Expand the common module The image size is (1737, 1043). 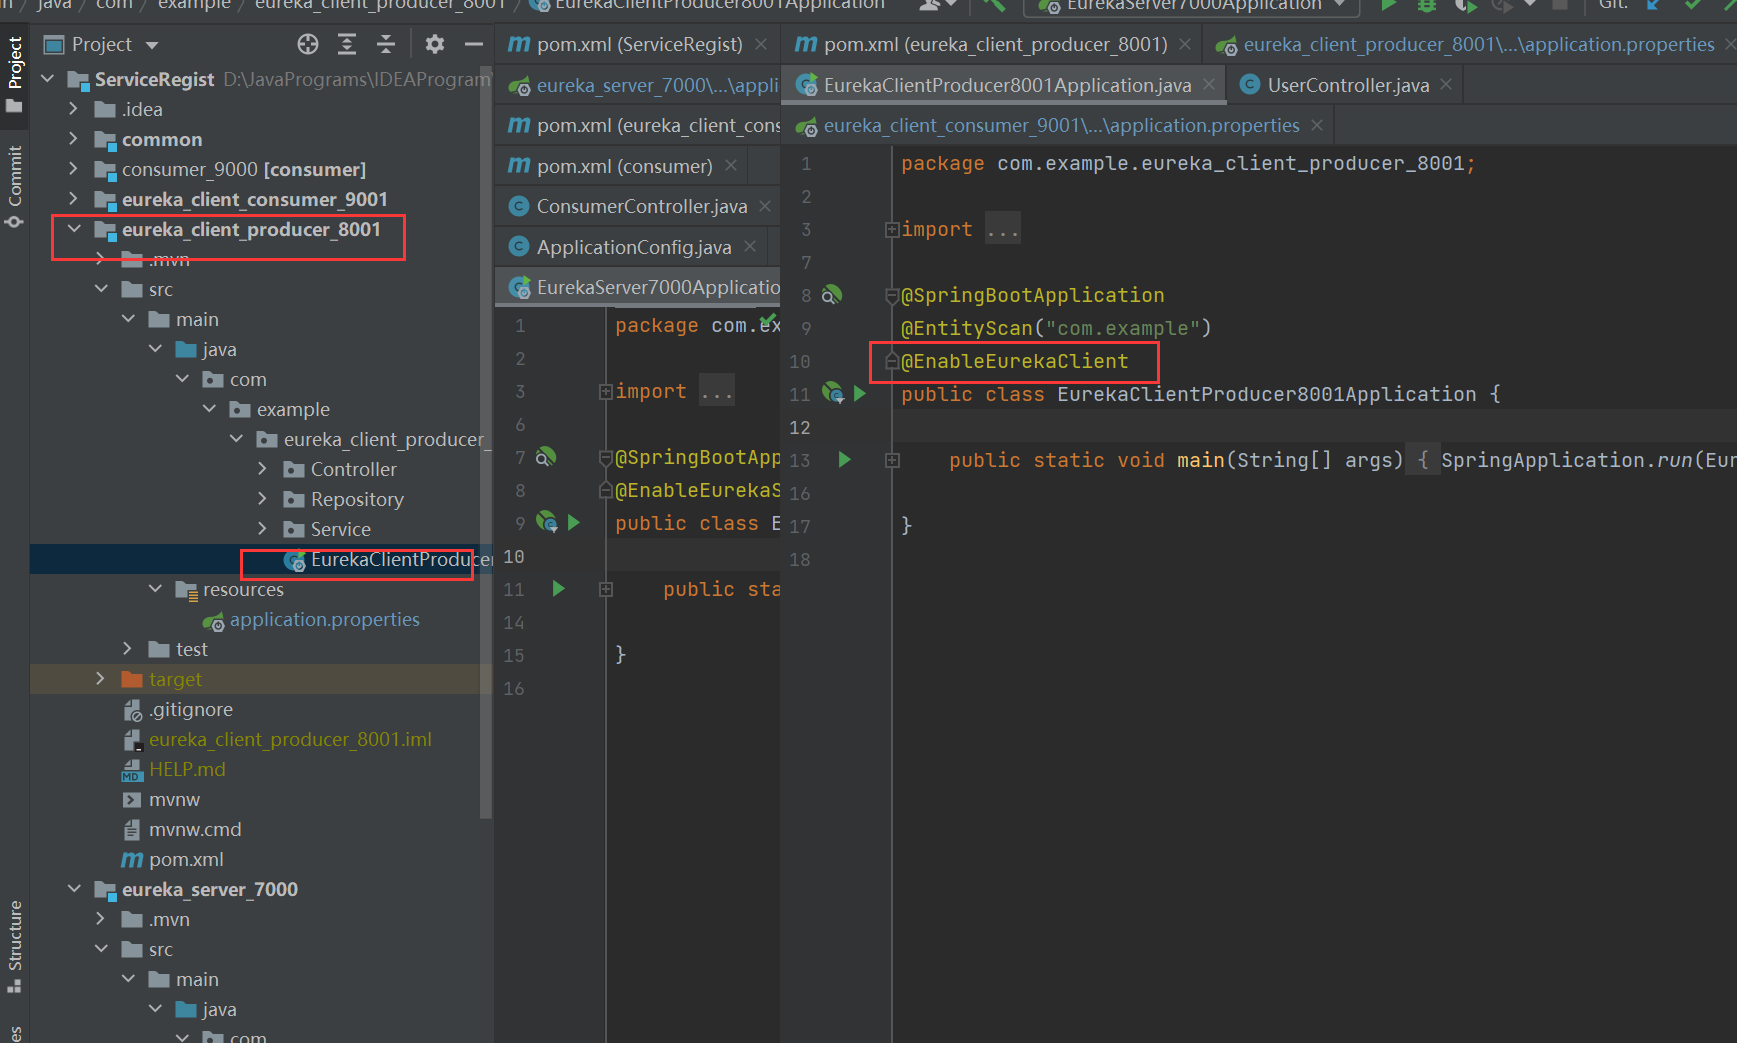73,138
